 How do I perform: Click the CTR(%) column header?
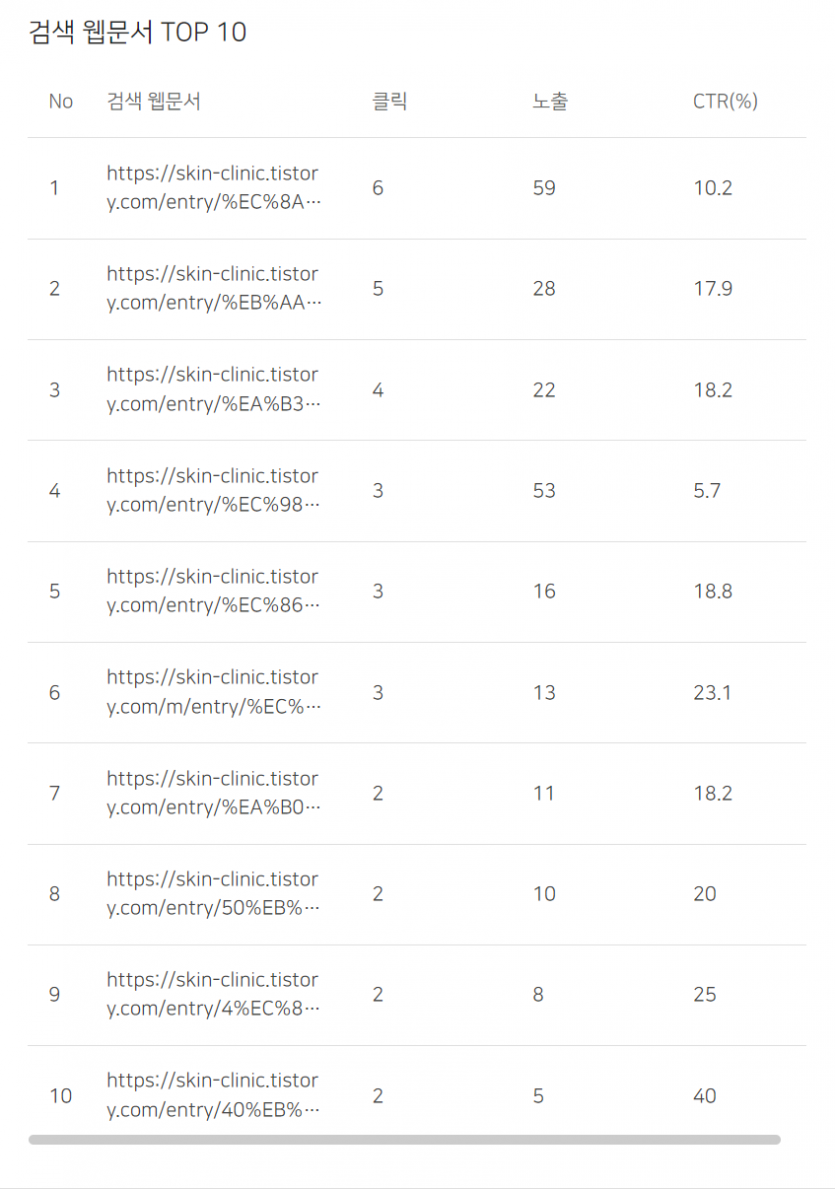(x=725, y=101)
